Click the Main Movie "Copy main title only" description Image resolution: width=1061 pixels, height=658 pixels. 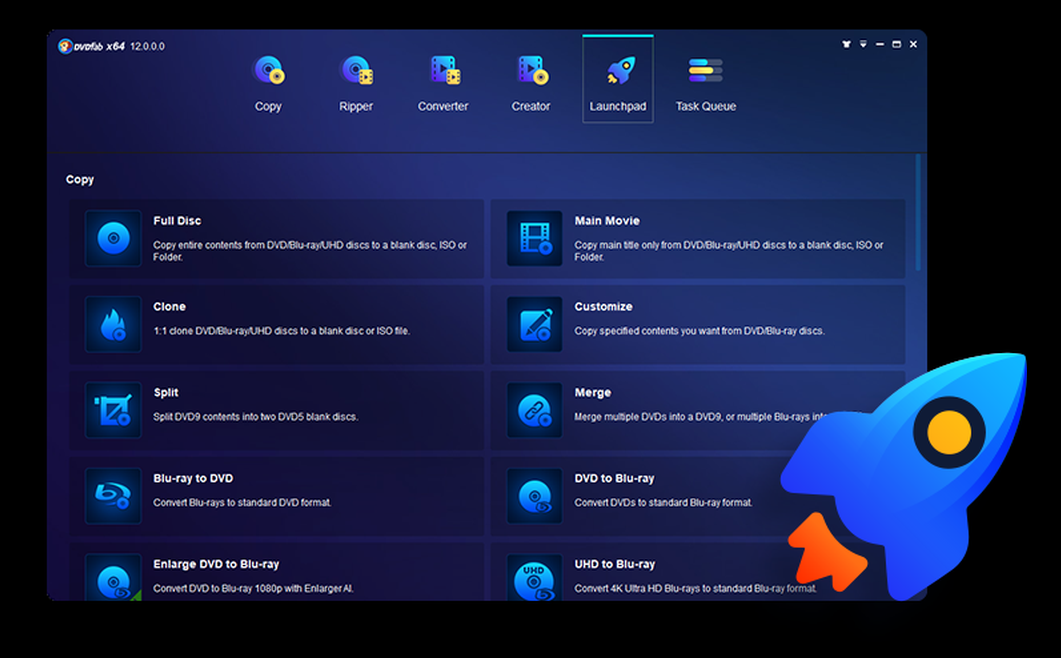pos(729,250)
